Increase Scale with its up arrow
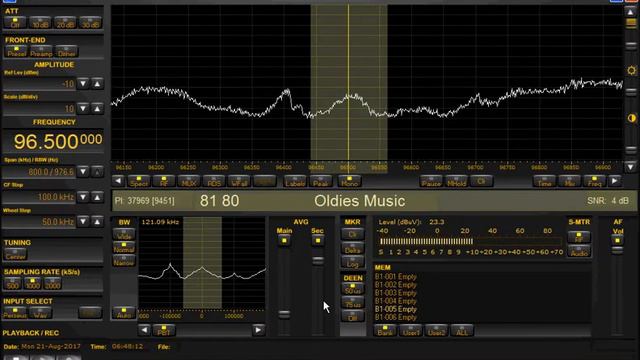 [97, 109]
